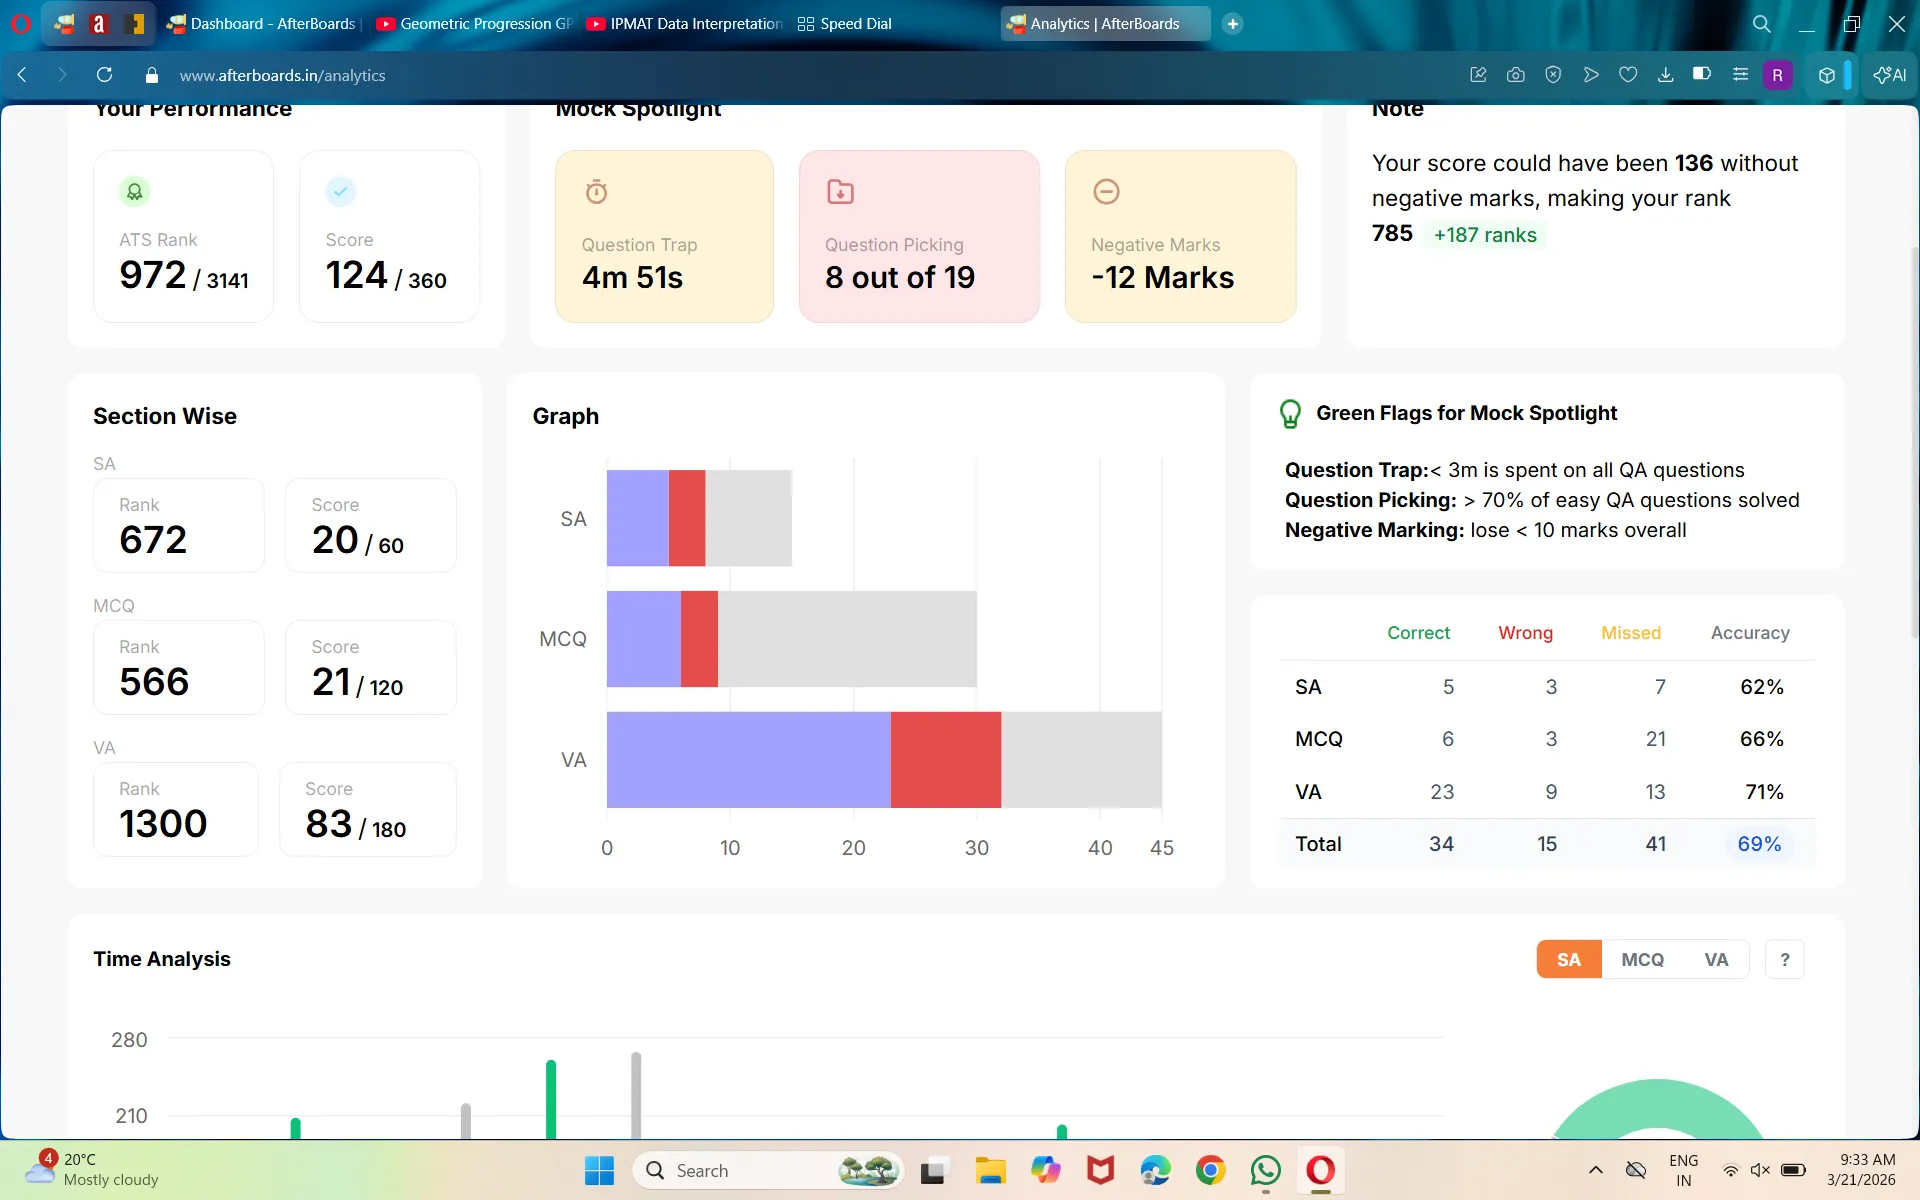Click the red Wrong segment of VA bar
The image size is (1920, 1200).
945,760
